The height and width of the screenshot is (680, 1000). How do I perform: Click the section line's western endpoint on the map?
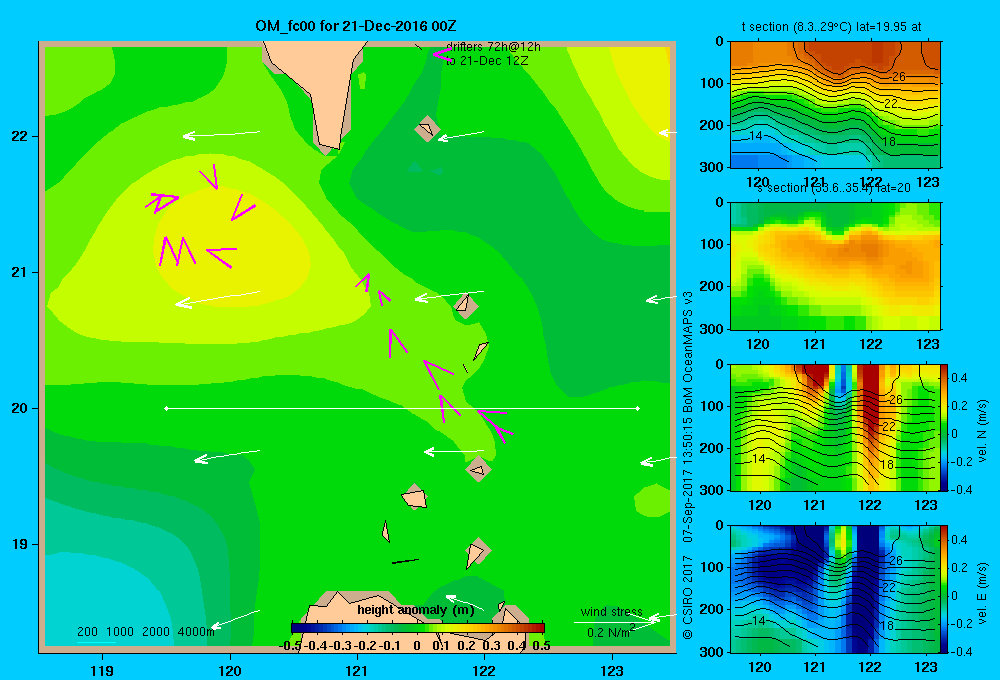pos(166,408)
